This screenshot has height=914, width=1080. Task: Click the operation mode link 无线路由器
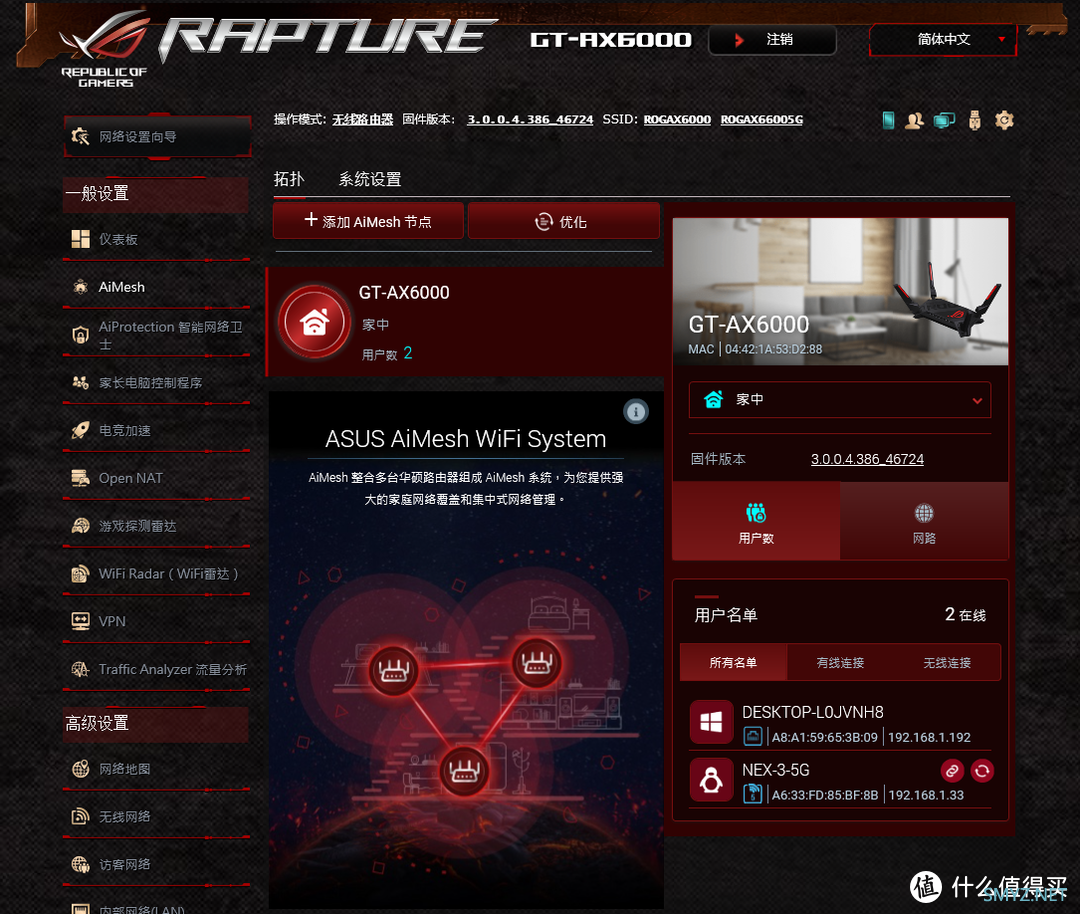pos(362,119)
